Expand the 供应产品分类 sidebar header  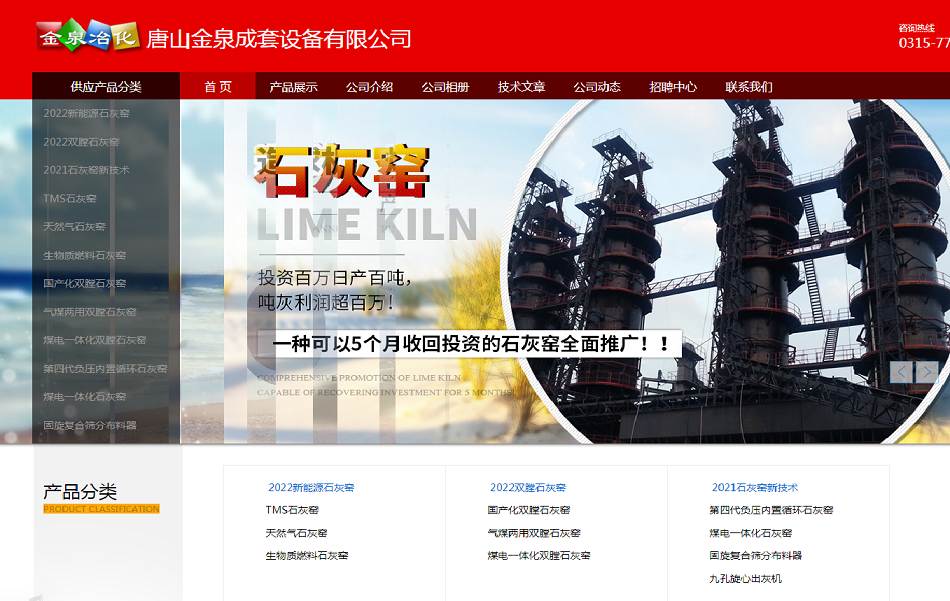click(106, 87)
